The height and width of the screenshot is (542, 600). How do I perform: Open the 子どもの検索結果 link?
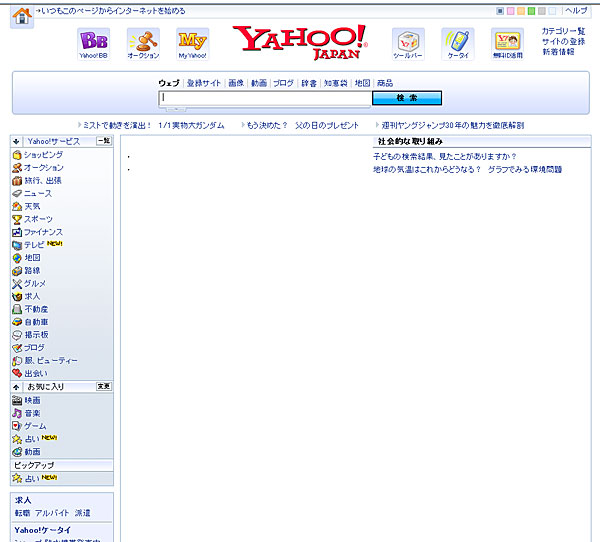tap(445, 157)
